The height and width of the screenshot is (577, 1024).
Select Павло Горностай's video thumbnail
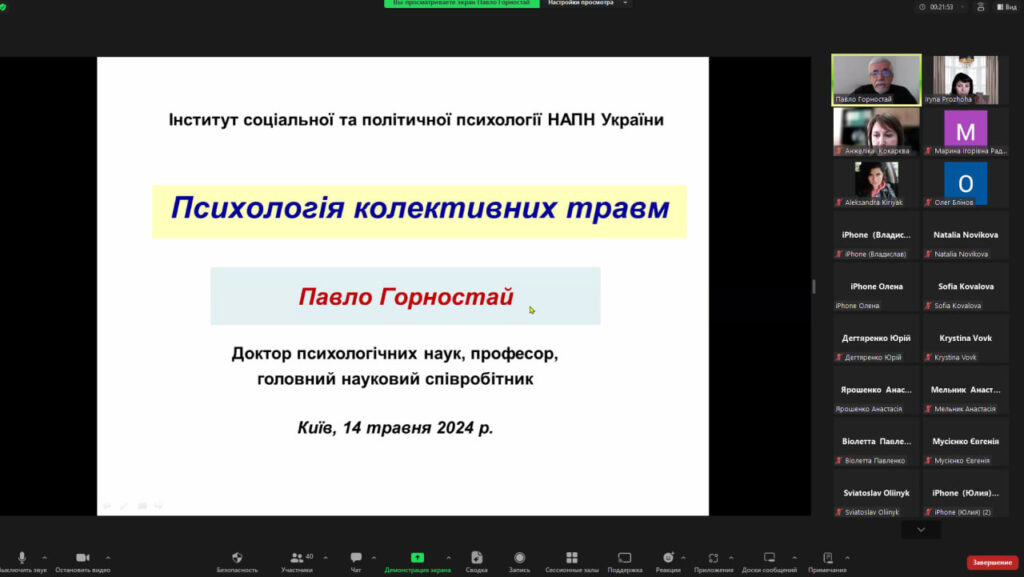click(876, 79)
